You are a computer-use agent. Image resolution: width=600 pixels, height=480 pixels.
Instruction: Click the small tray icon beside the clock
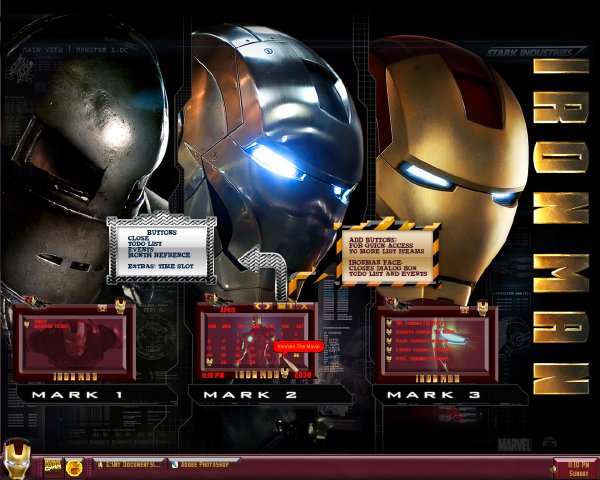(x=551, y=469)
